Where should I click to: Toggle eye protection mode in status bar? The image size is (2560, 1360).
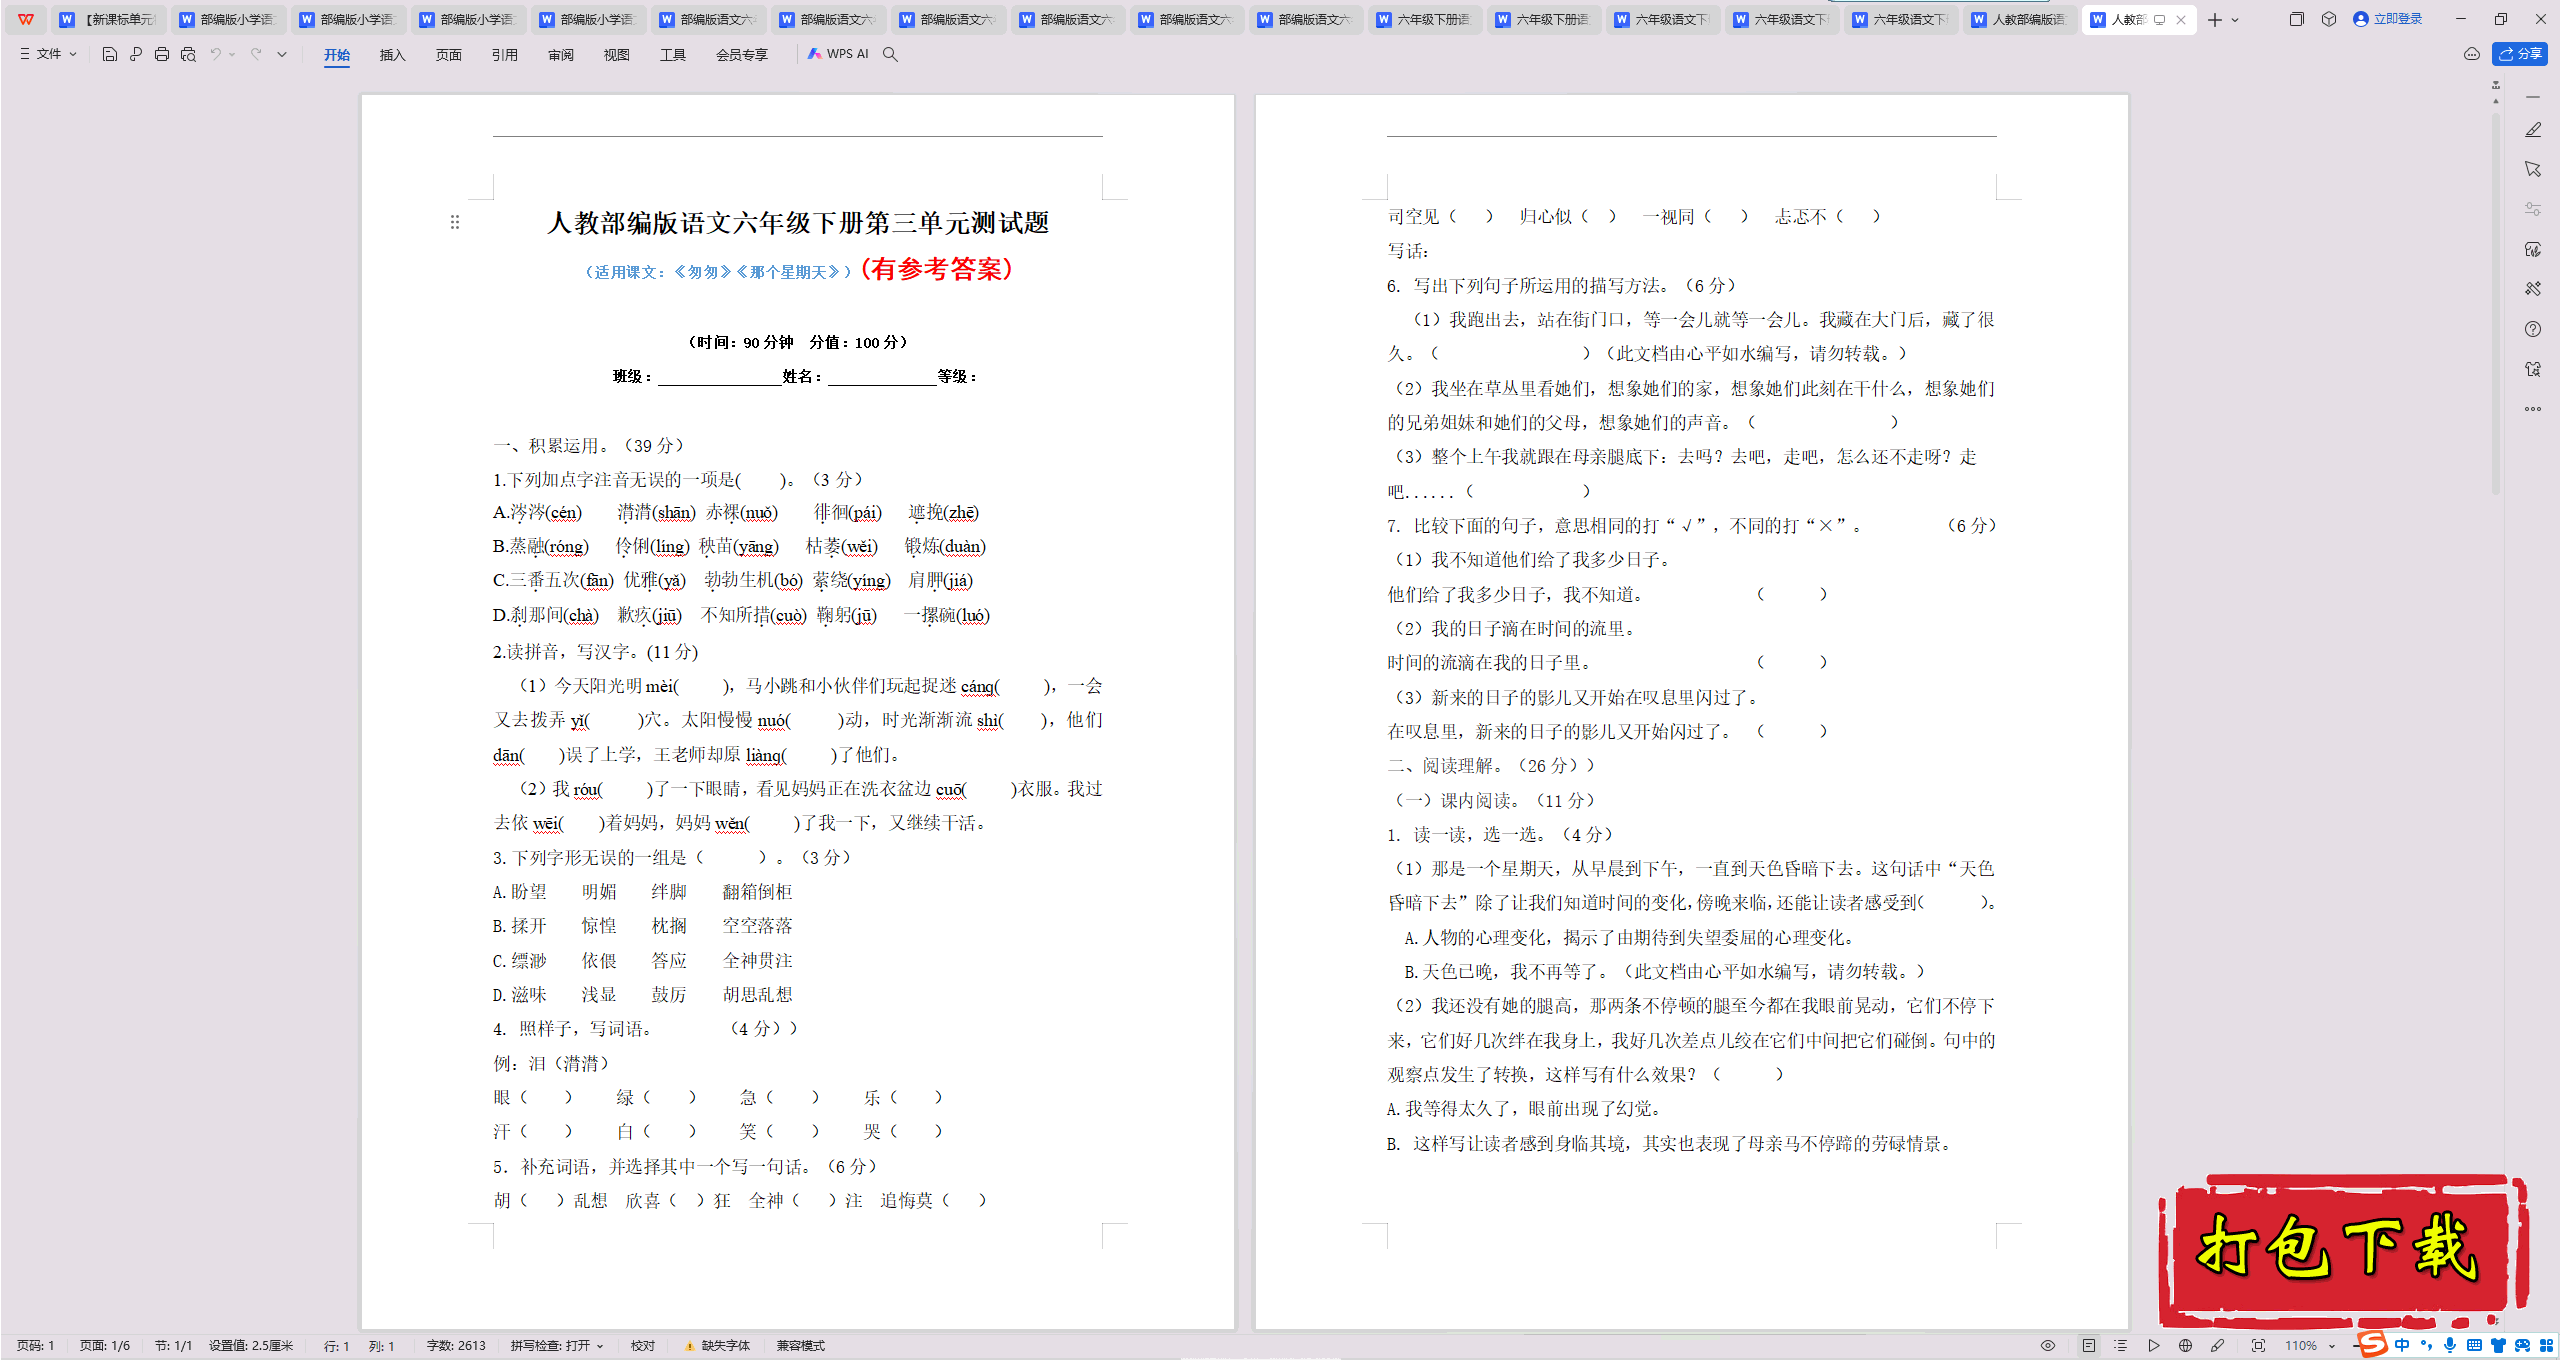(x=2048, y=1346)
